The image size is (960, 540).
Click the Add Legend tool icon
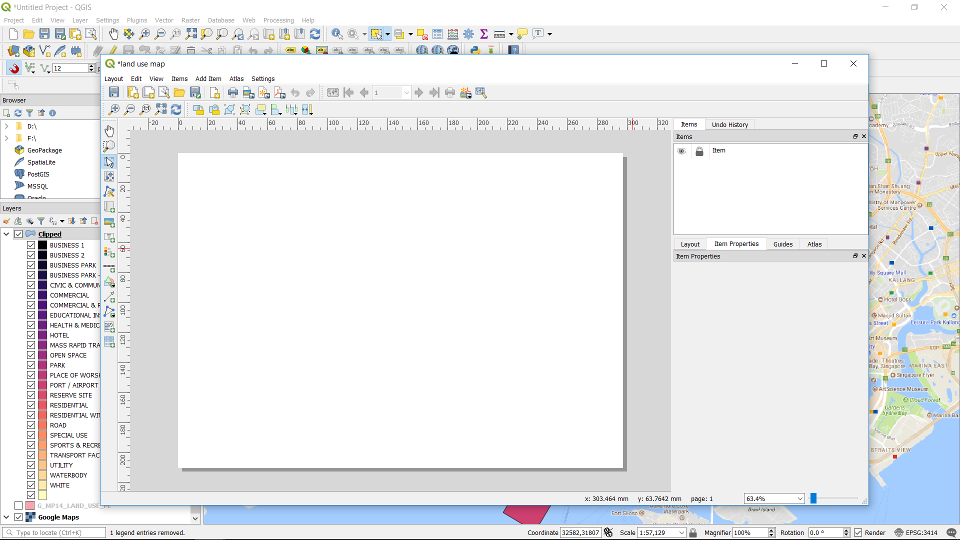[x=109, y=253]
